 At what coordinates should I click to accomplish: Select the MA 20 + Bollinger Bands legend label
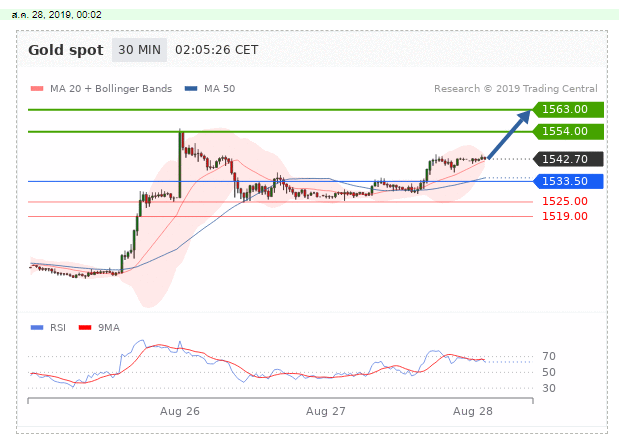pos(111,88)
